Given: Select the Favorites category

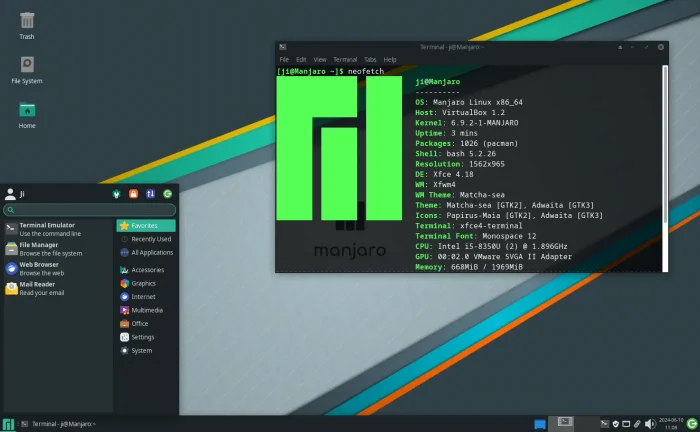Looking at the screenshot, I should click(x=145, y=226).
